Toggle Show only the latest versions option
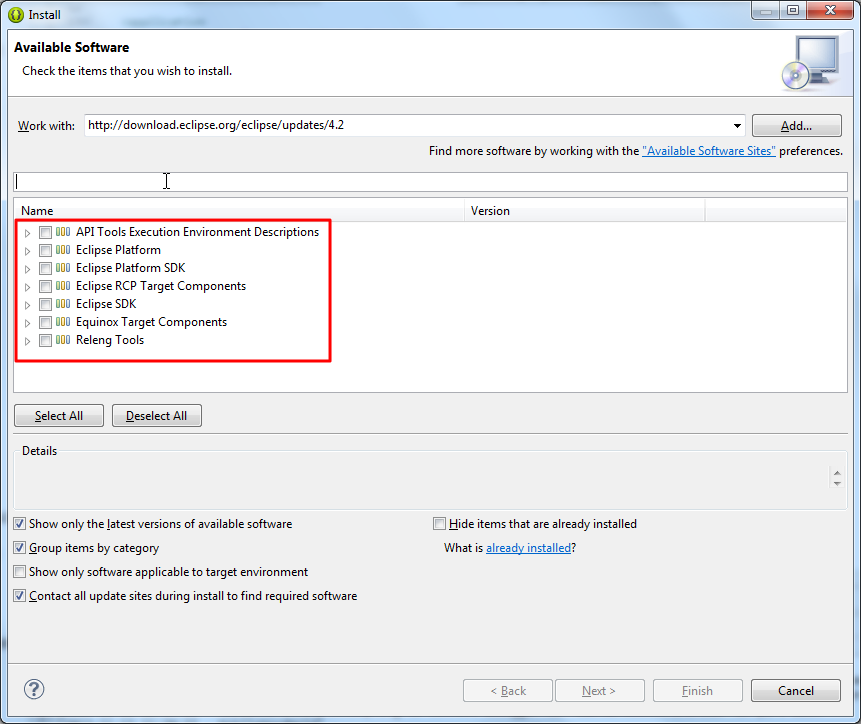The image size is (861, 724). coord(20,524)
